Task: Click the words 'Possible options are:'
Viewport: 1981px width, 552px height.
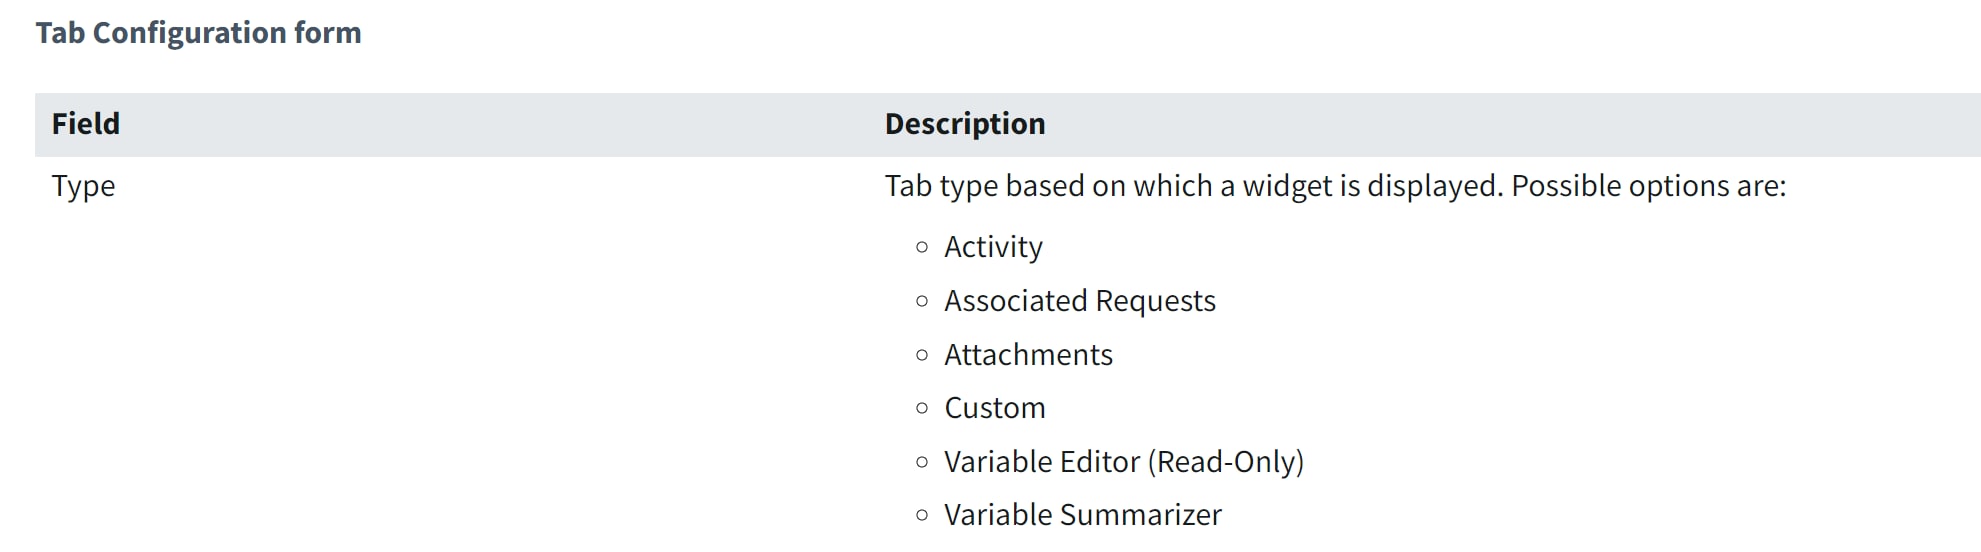Action: [x=1649, y=186]
